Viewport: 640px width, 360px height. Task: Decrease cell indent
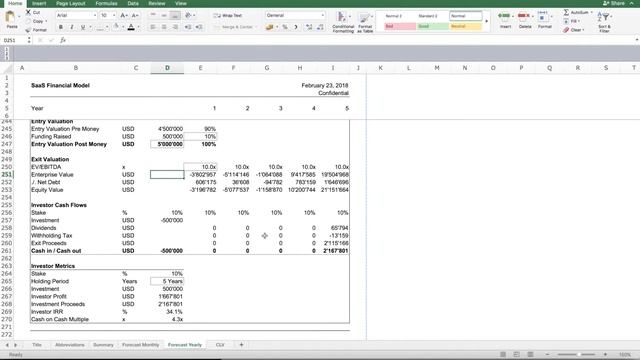click(188, 27)
